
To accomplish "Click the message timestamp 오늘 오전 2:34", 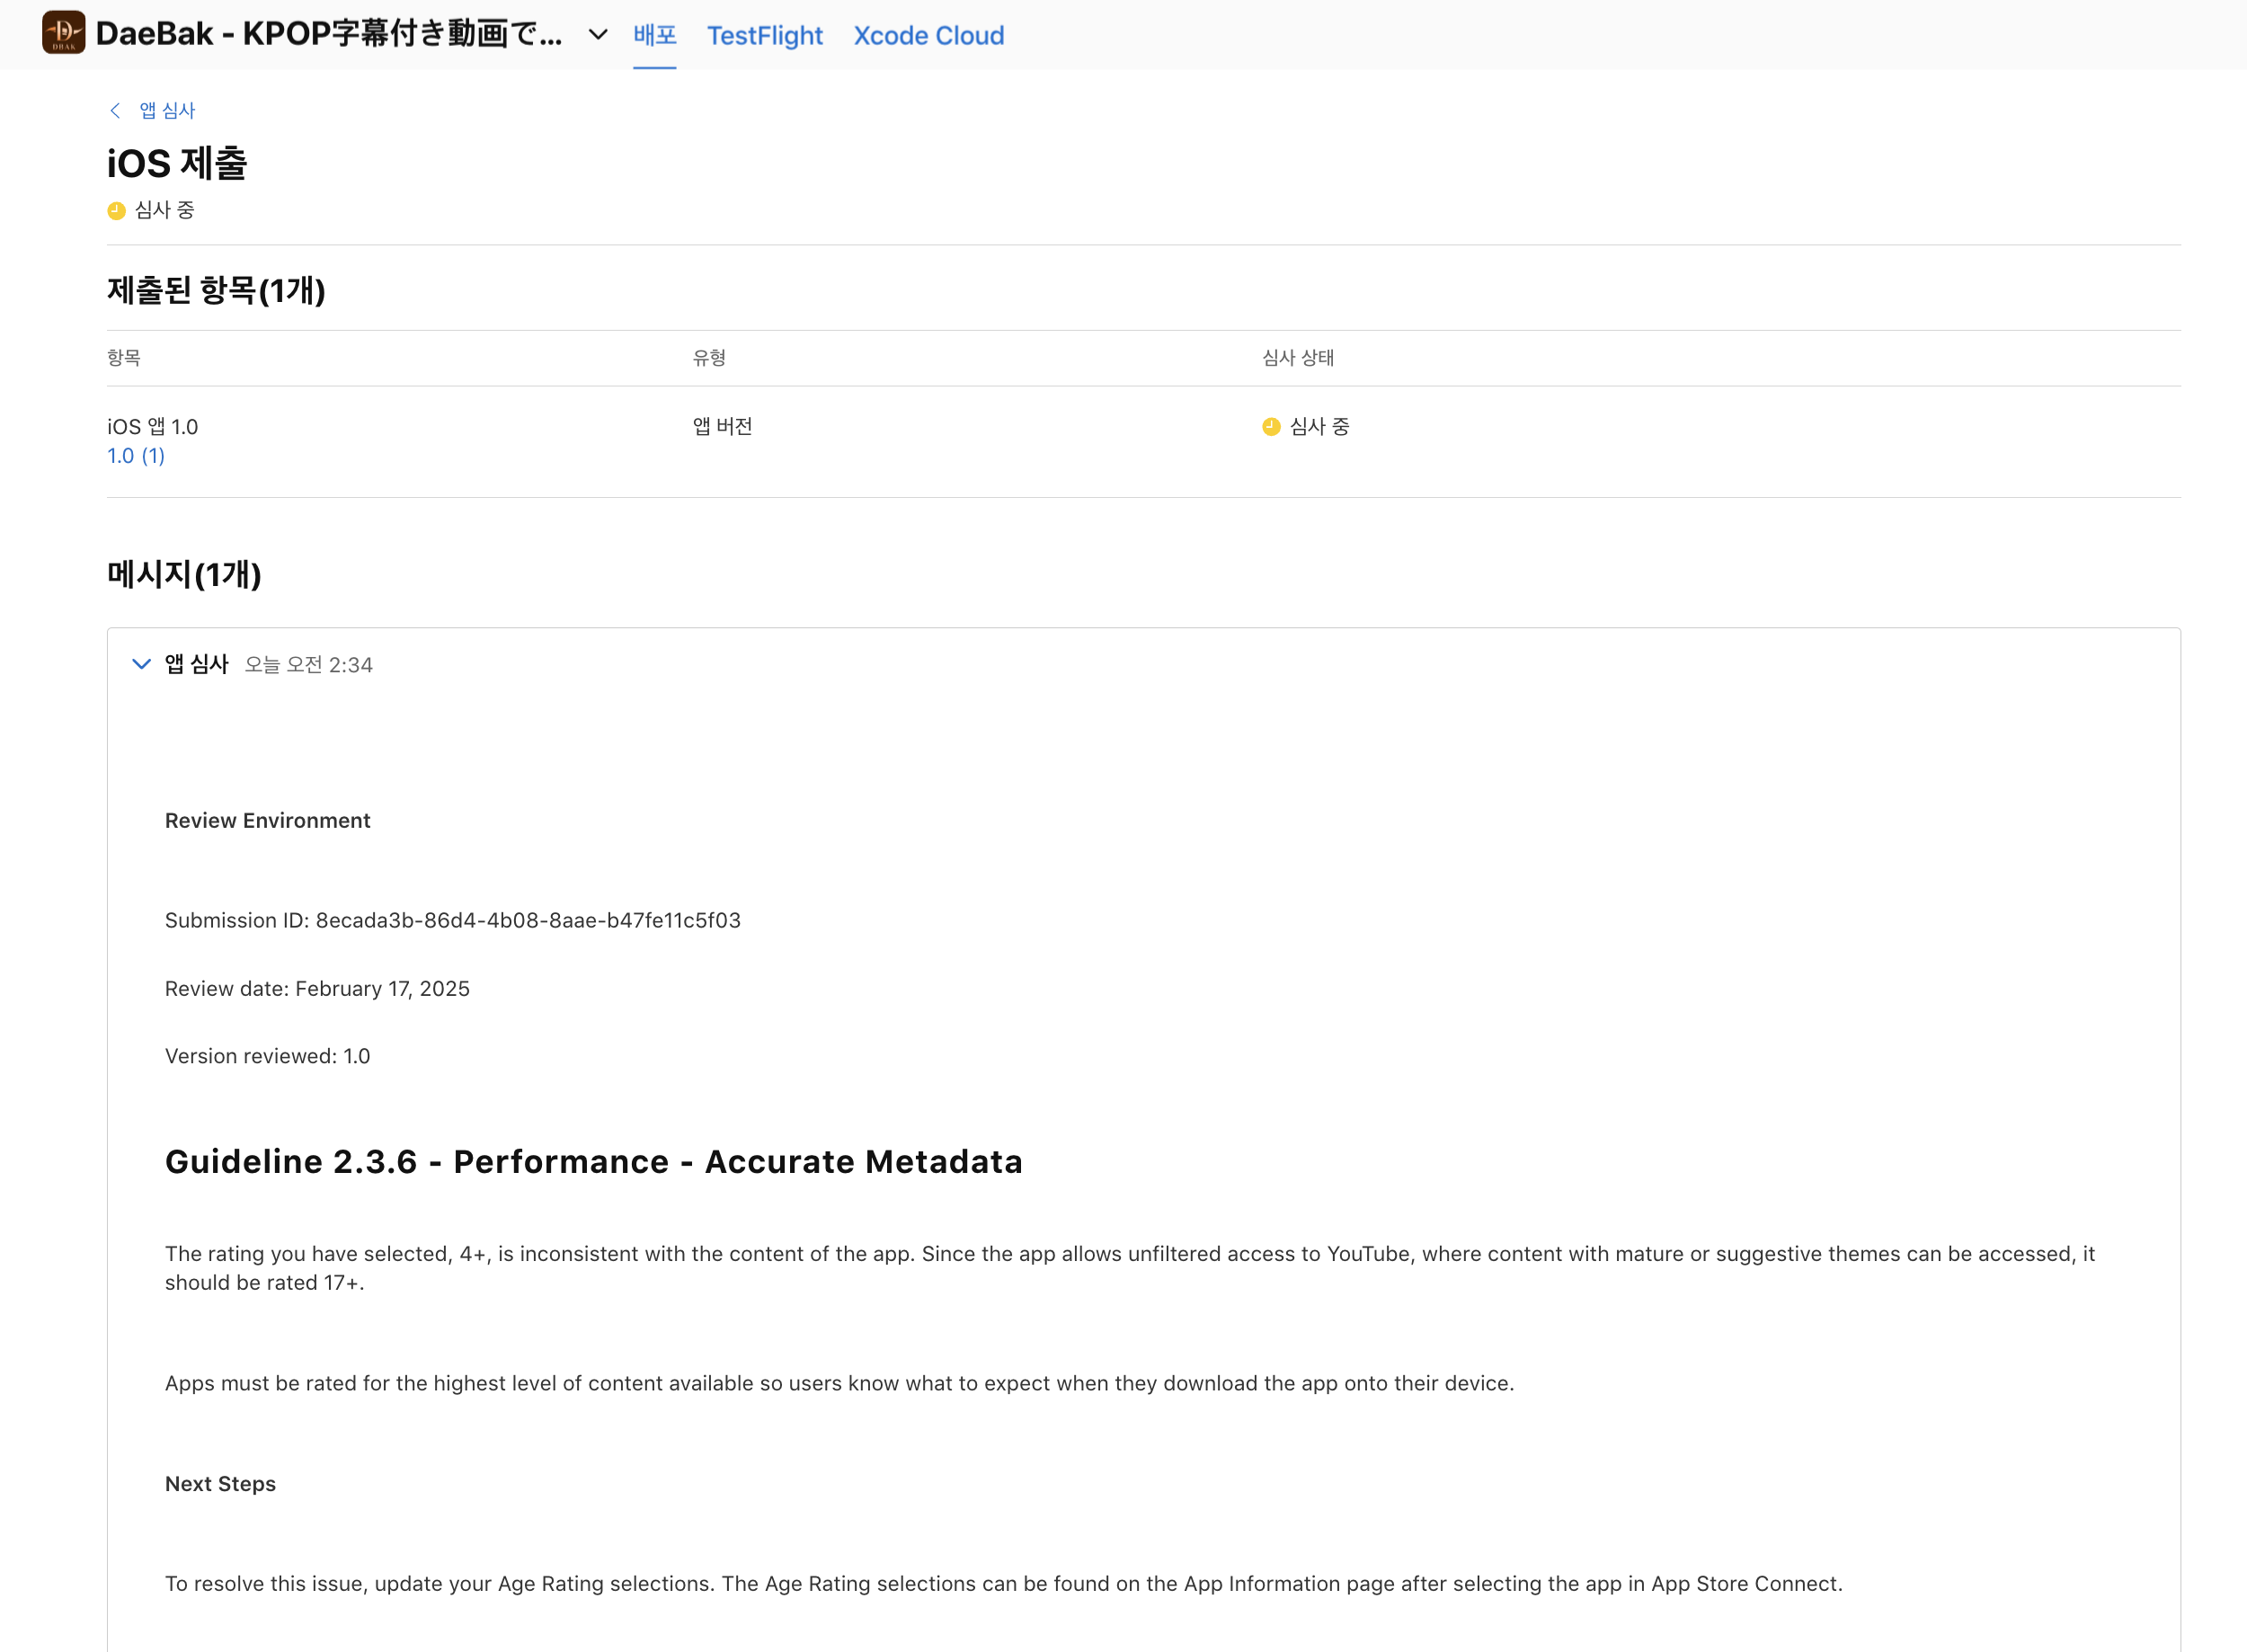I will pos(309,665).
